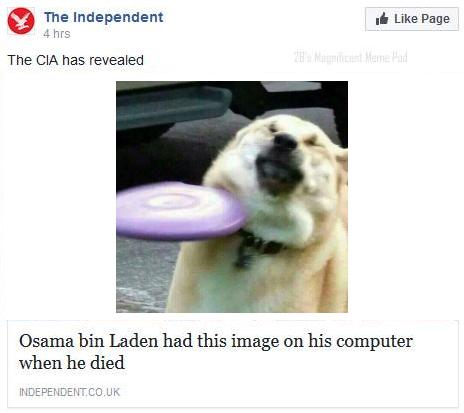Click the words when he died in headline
The width and height of the screenshot is (464, 413).
click(x=72, y=363)
